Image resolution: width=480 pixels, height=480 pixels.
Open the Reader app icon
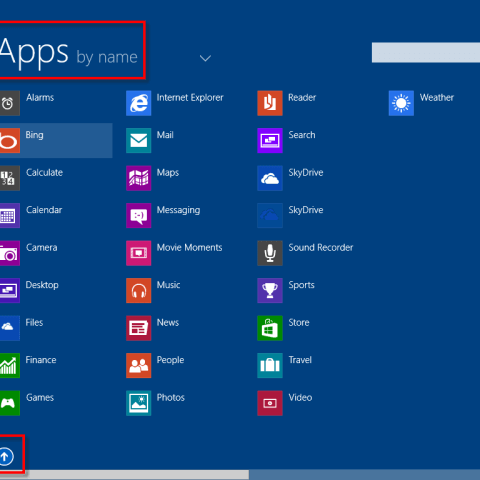(x=270, y=103)
